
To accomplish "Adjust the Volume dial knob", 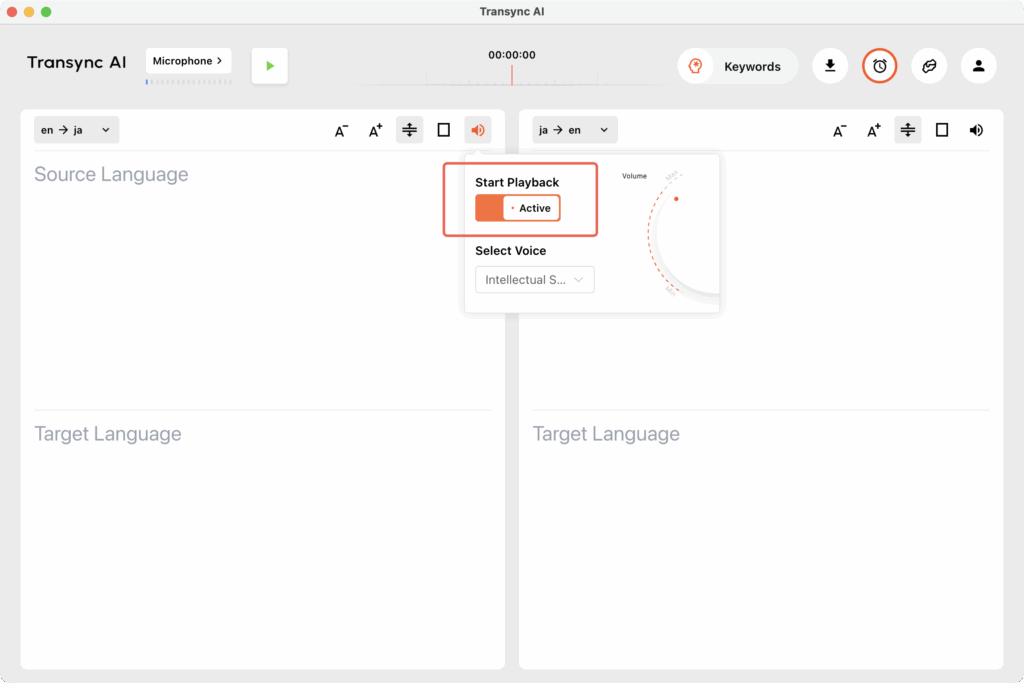I will [676, 199].
